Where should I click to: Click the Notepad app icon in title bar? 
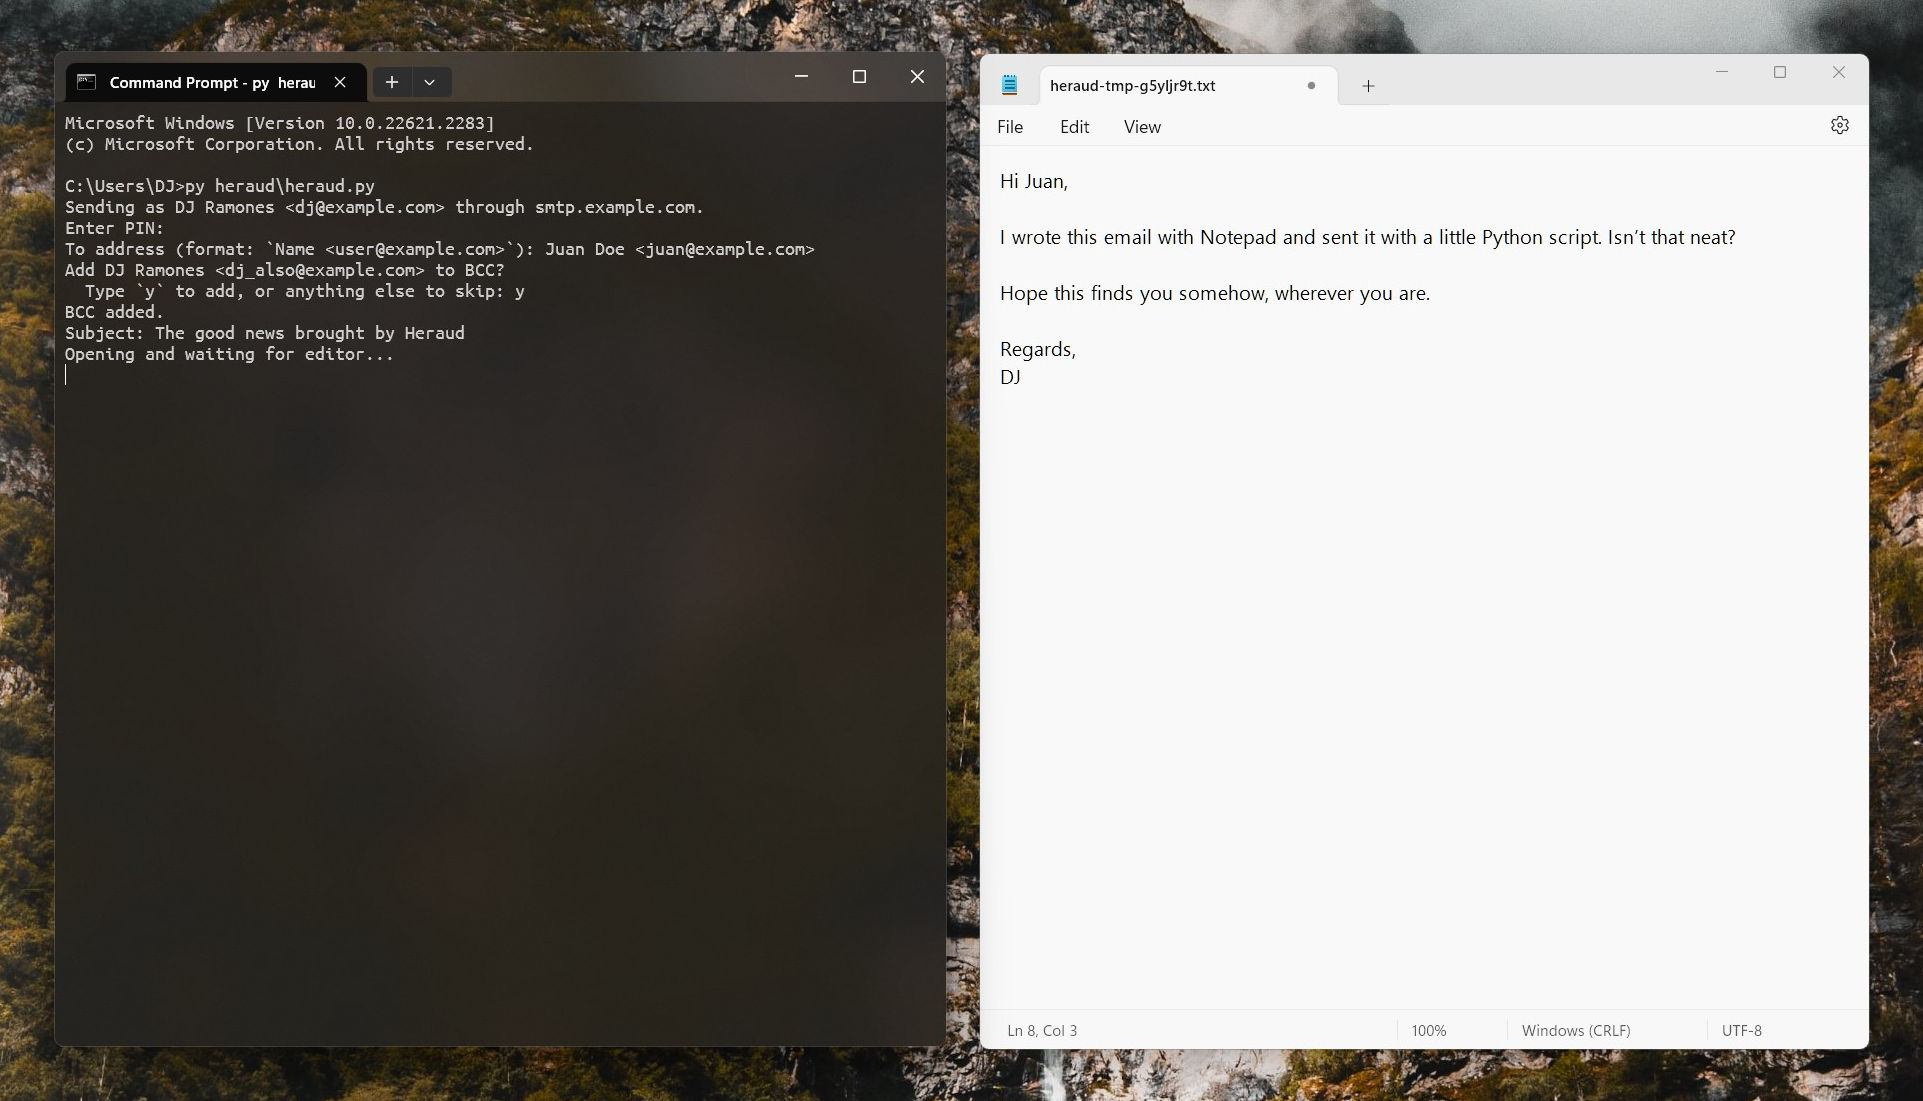(1009, 86)
